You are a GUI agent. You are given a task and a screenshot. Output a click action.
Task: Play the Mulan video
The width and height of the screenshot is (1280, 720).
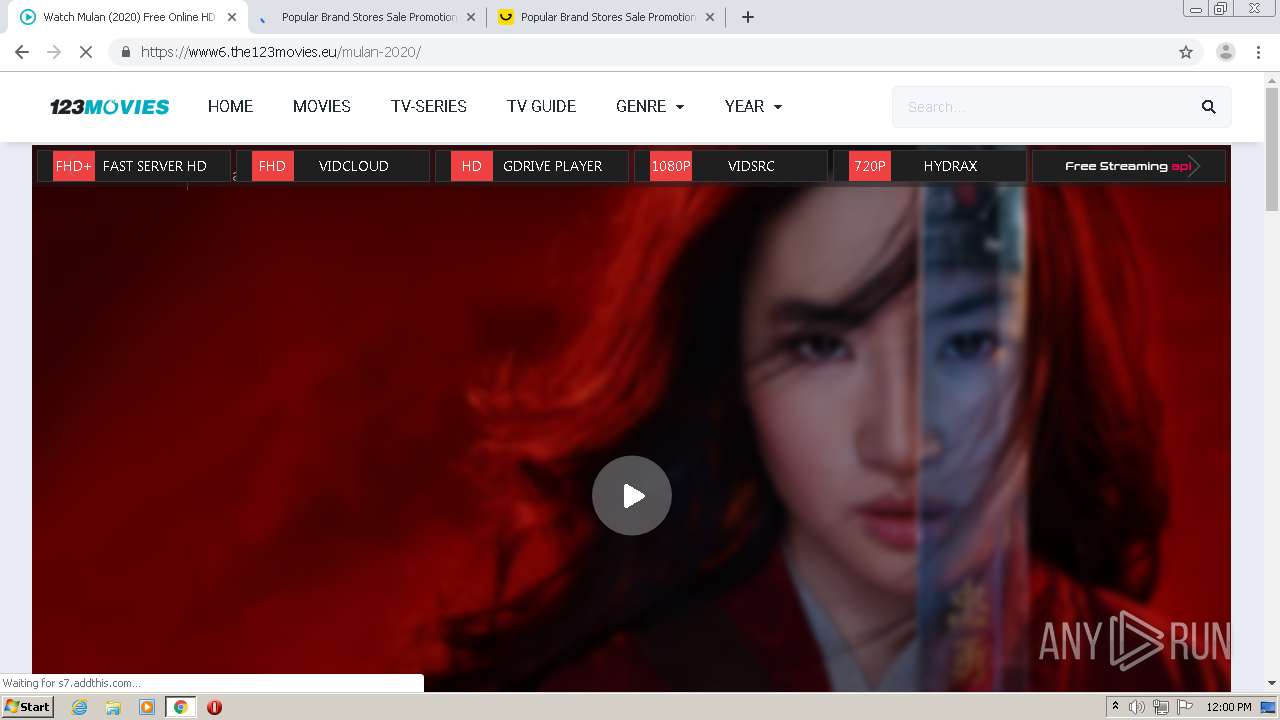[632, 496]
